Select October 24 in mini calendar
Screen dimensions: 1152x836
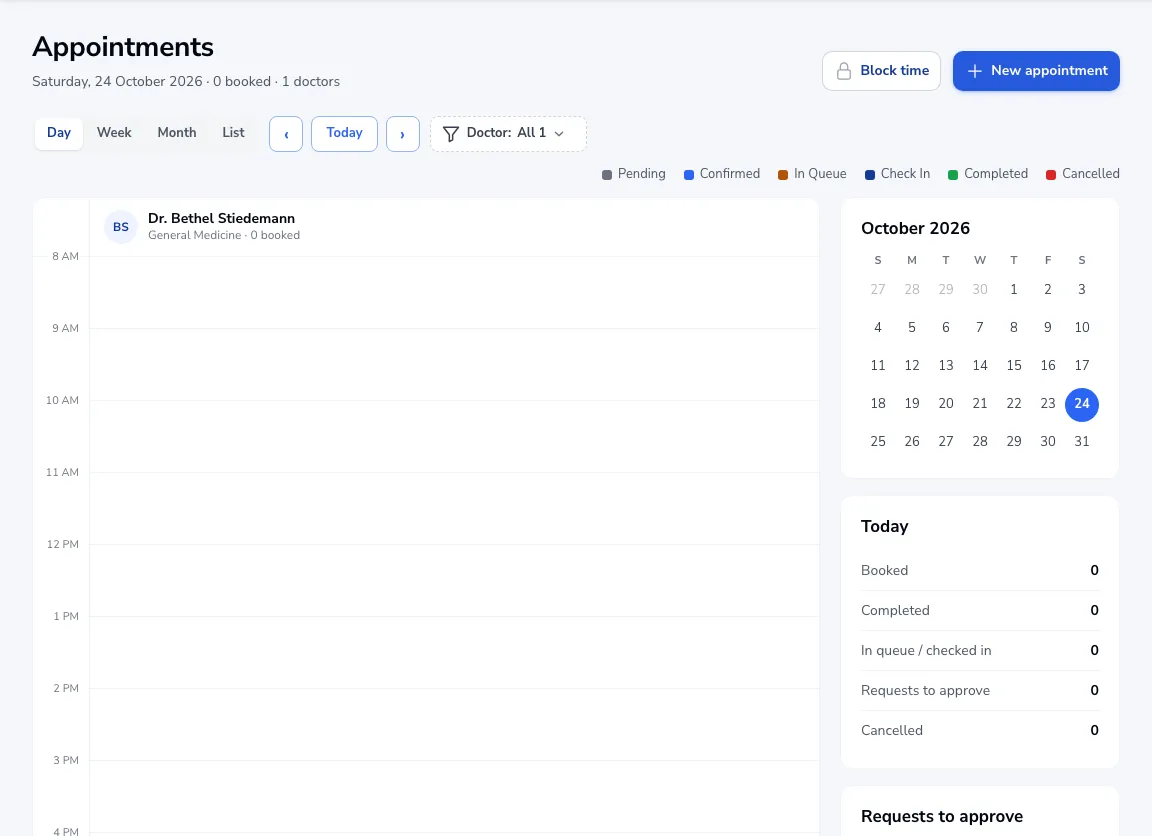click(1081, 404)
